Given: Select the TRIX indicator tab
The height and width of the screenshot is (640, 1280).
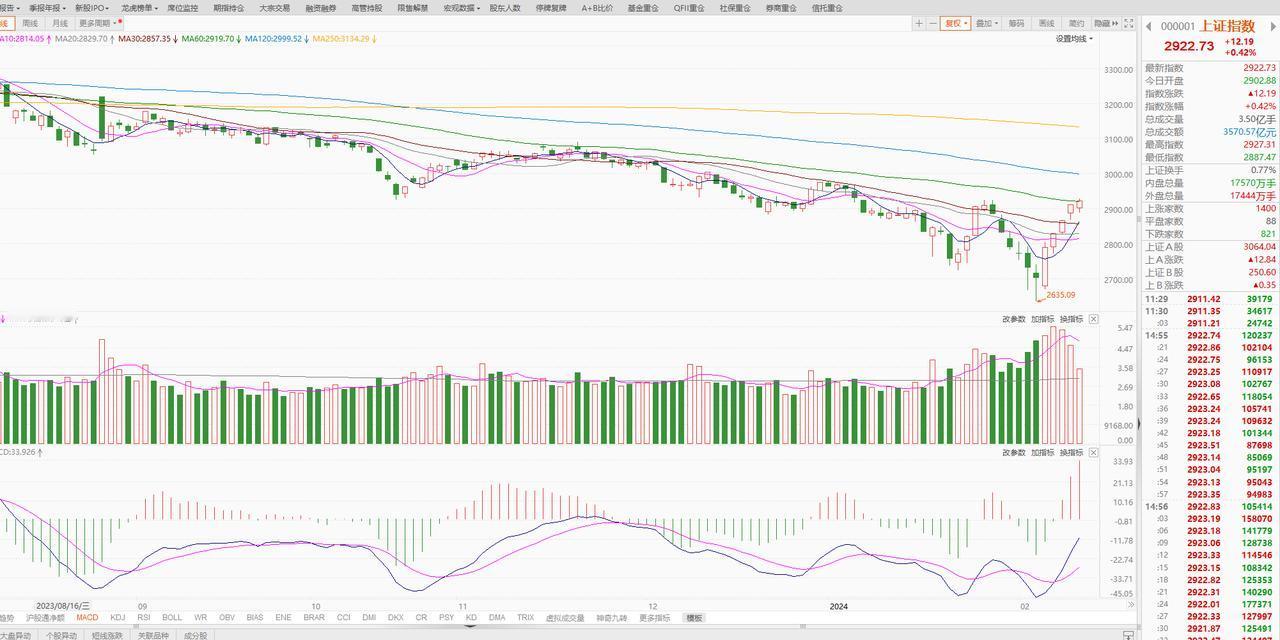Looking at the screenshot, I should (x=525, y=618).
